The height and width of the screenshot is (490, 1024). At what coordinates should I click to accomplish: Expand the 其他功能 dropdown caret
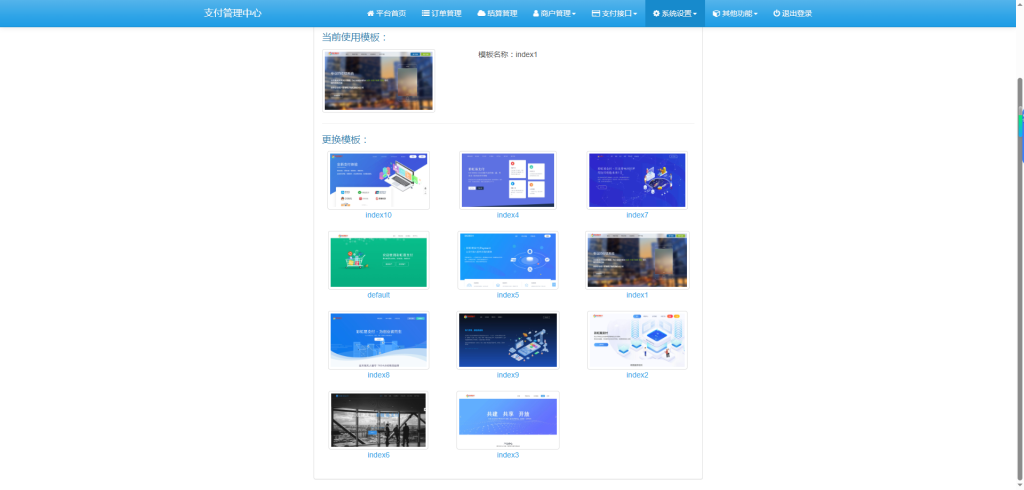[x=755, y=14]
